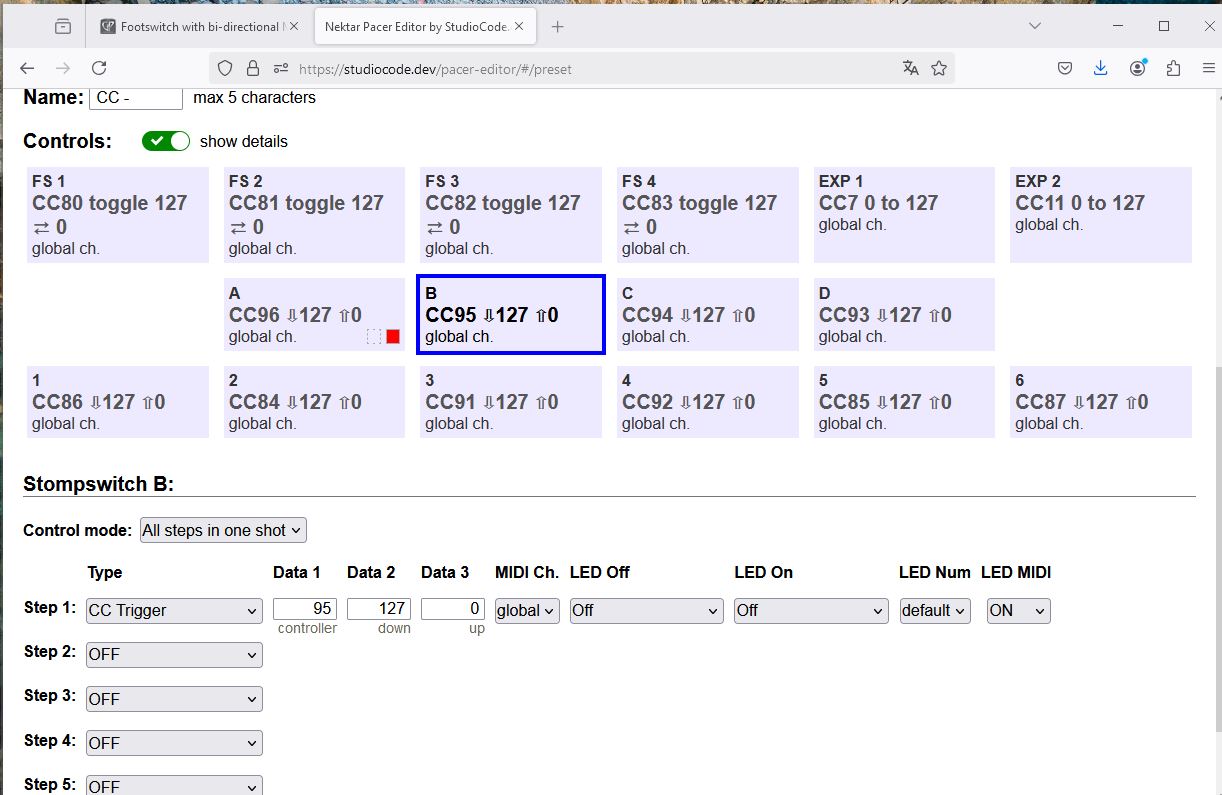The width and height of the screenshot is (1222, 795).
Task: Open the LED Num default dropdown
Action: point(935,610)
